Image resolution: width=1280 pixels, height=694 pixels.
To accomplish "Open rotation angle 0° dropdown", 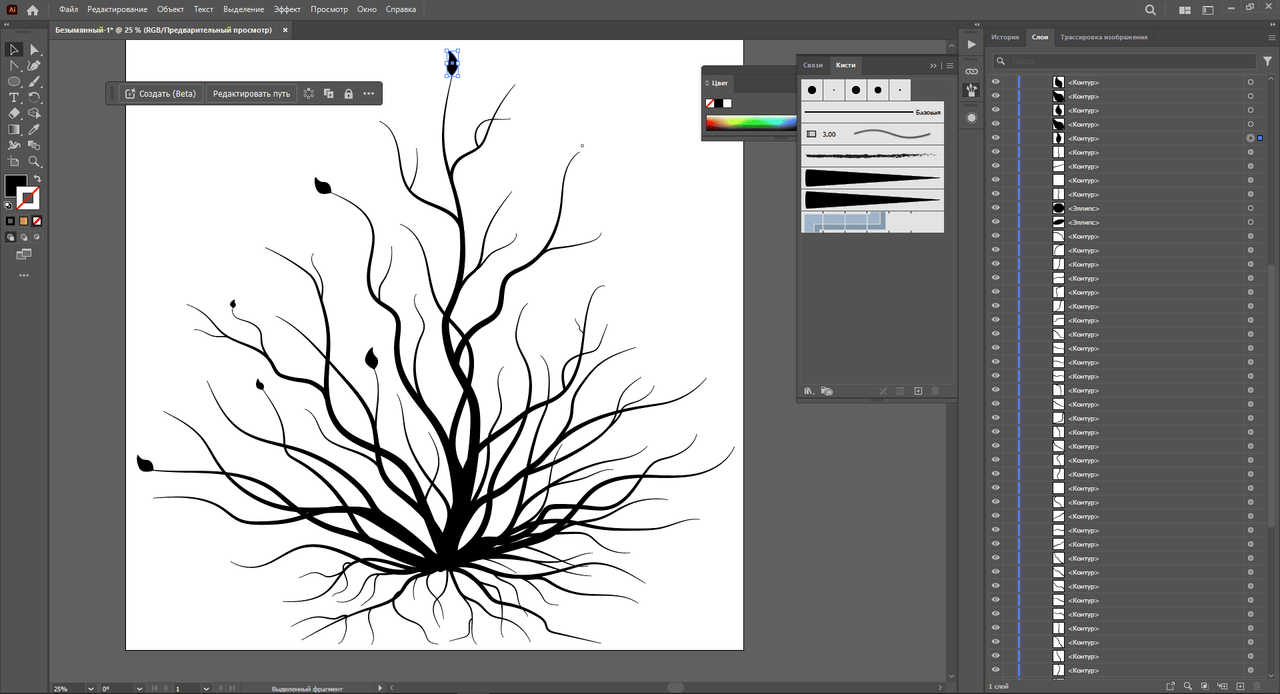I will click(x=140, y=689).
